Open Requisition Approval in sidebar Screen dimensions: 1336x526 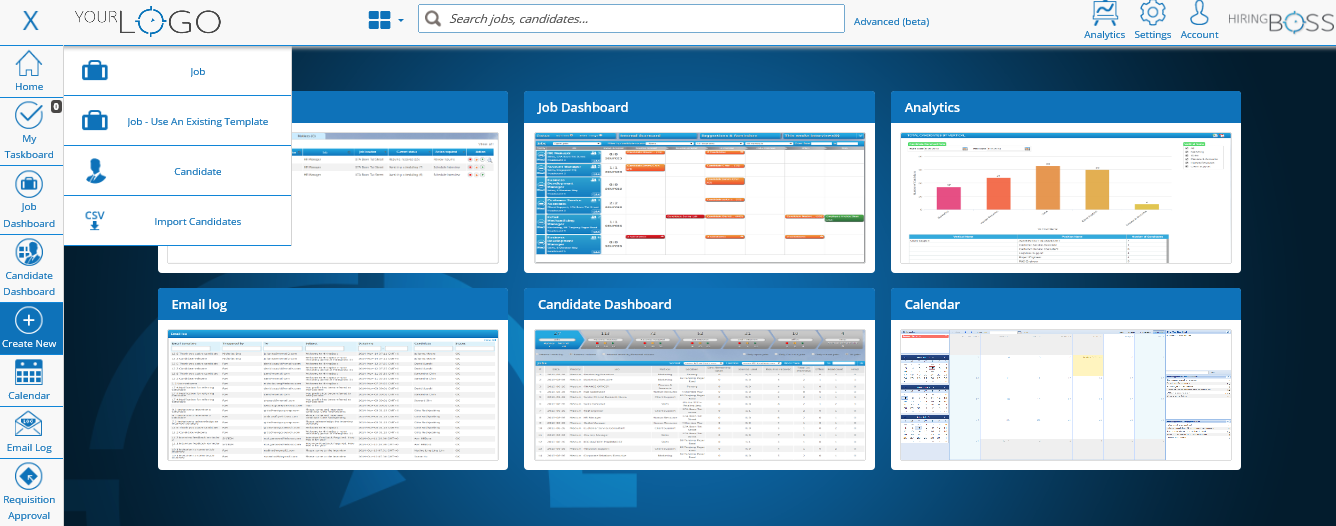tap(29, 491)
